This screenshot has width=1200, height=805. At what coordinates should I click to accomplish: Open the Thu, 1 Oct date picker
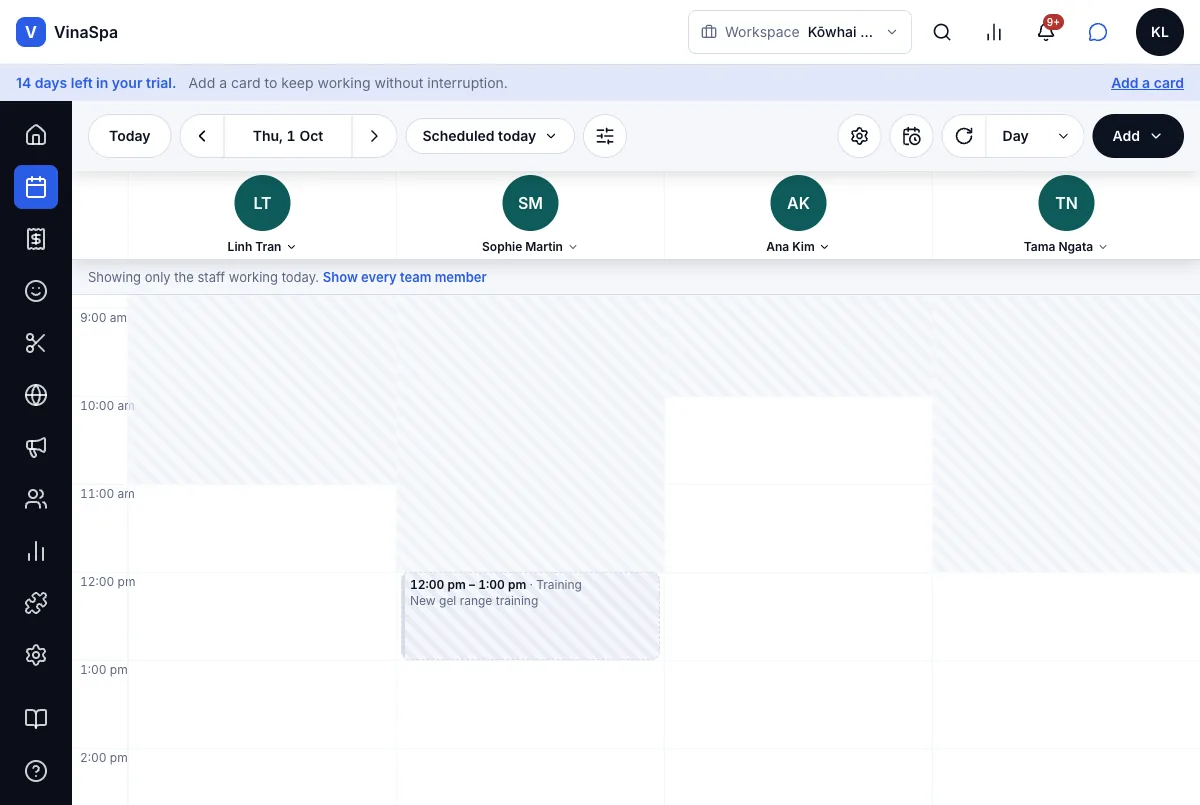click(288, 136)
